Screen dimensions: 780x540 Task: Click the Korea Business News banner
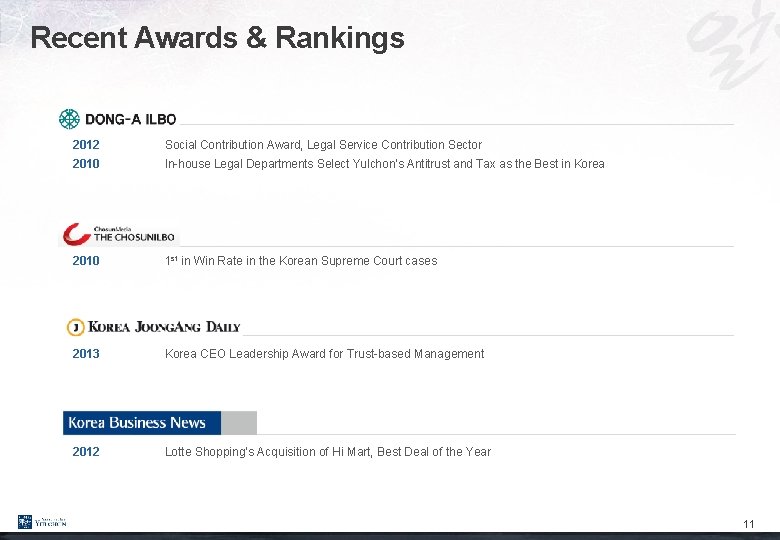point(160,423)
